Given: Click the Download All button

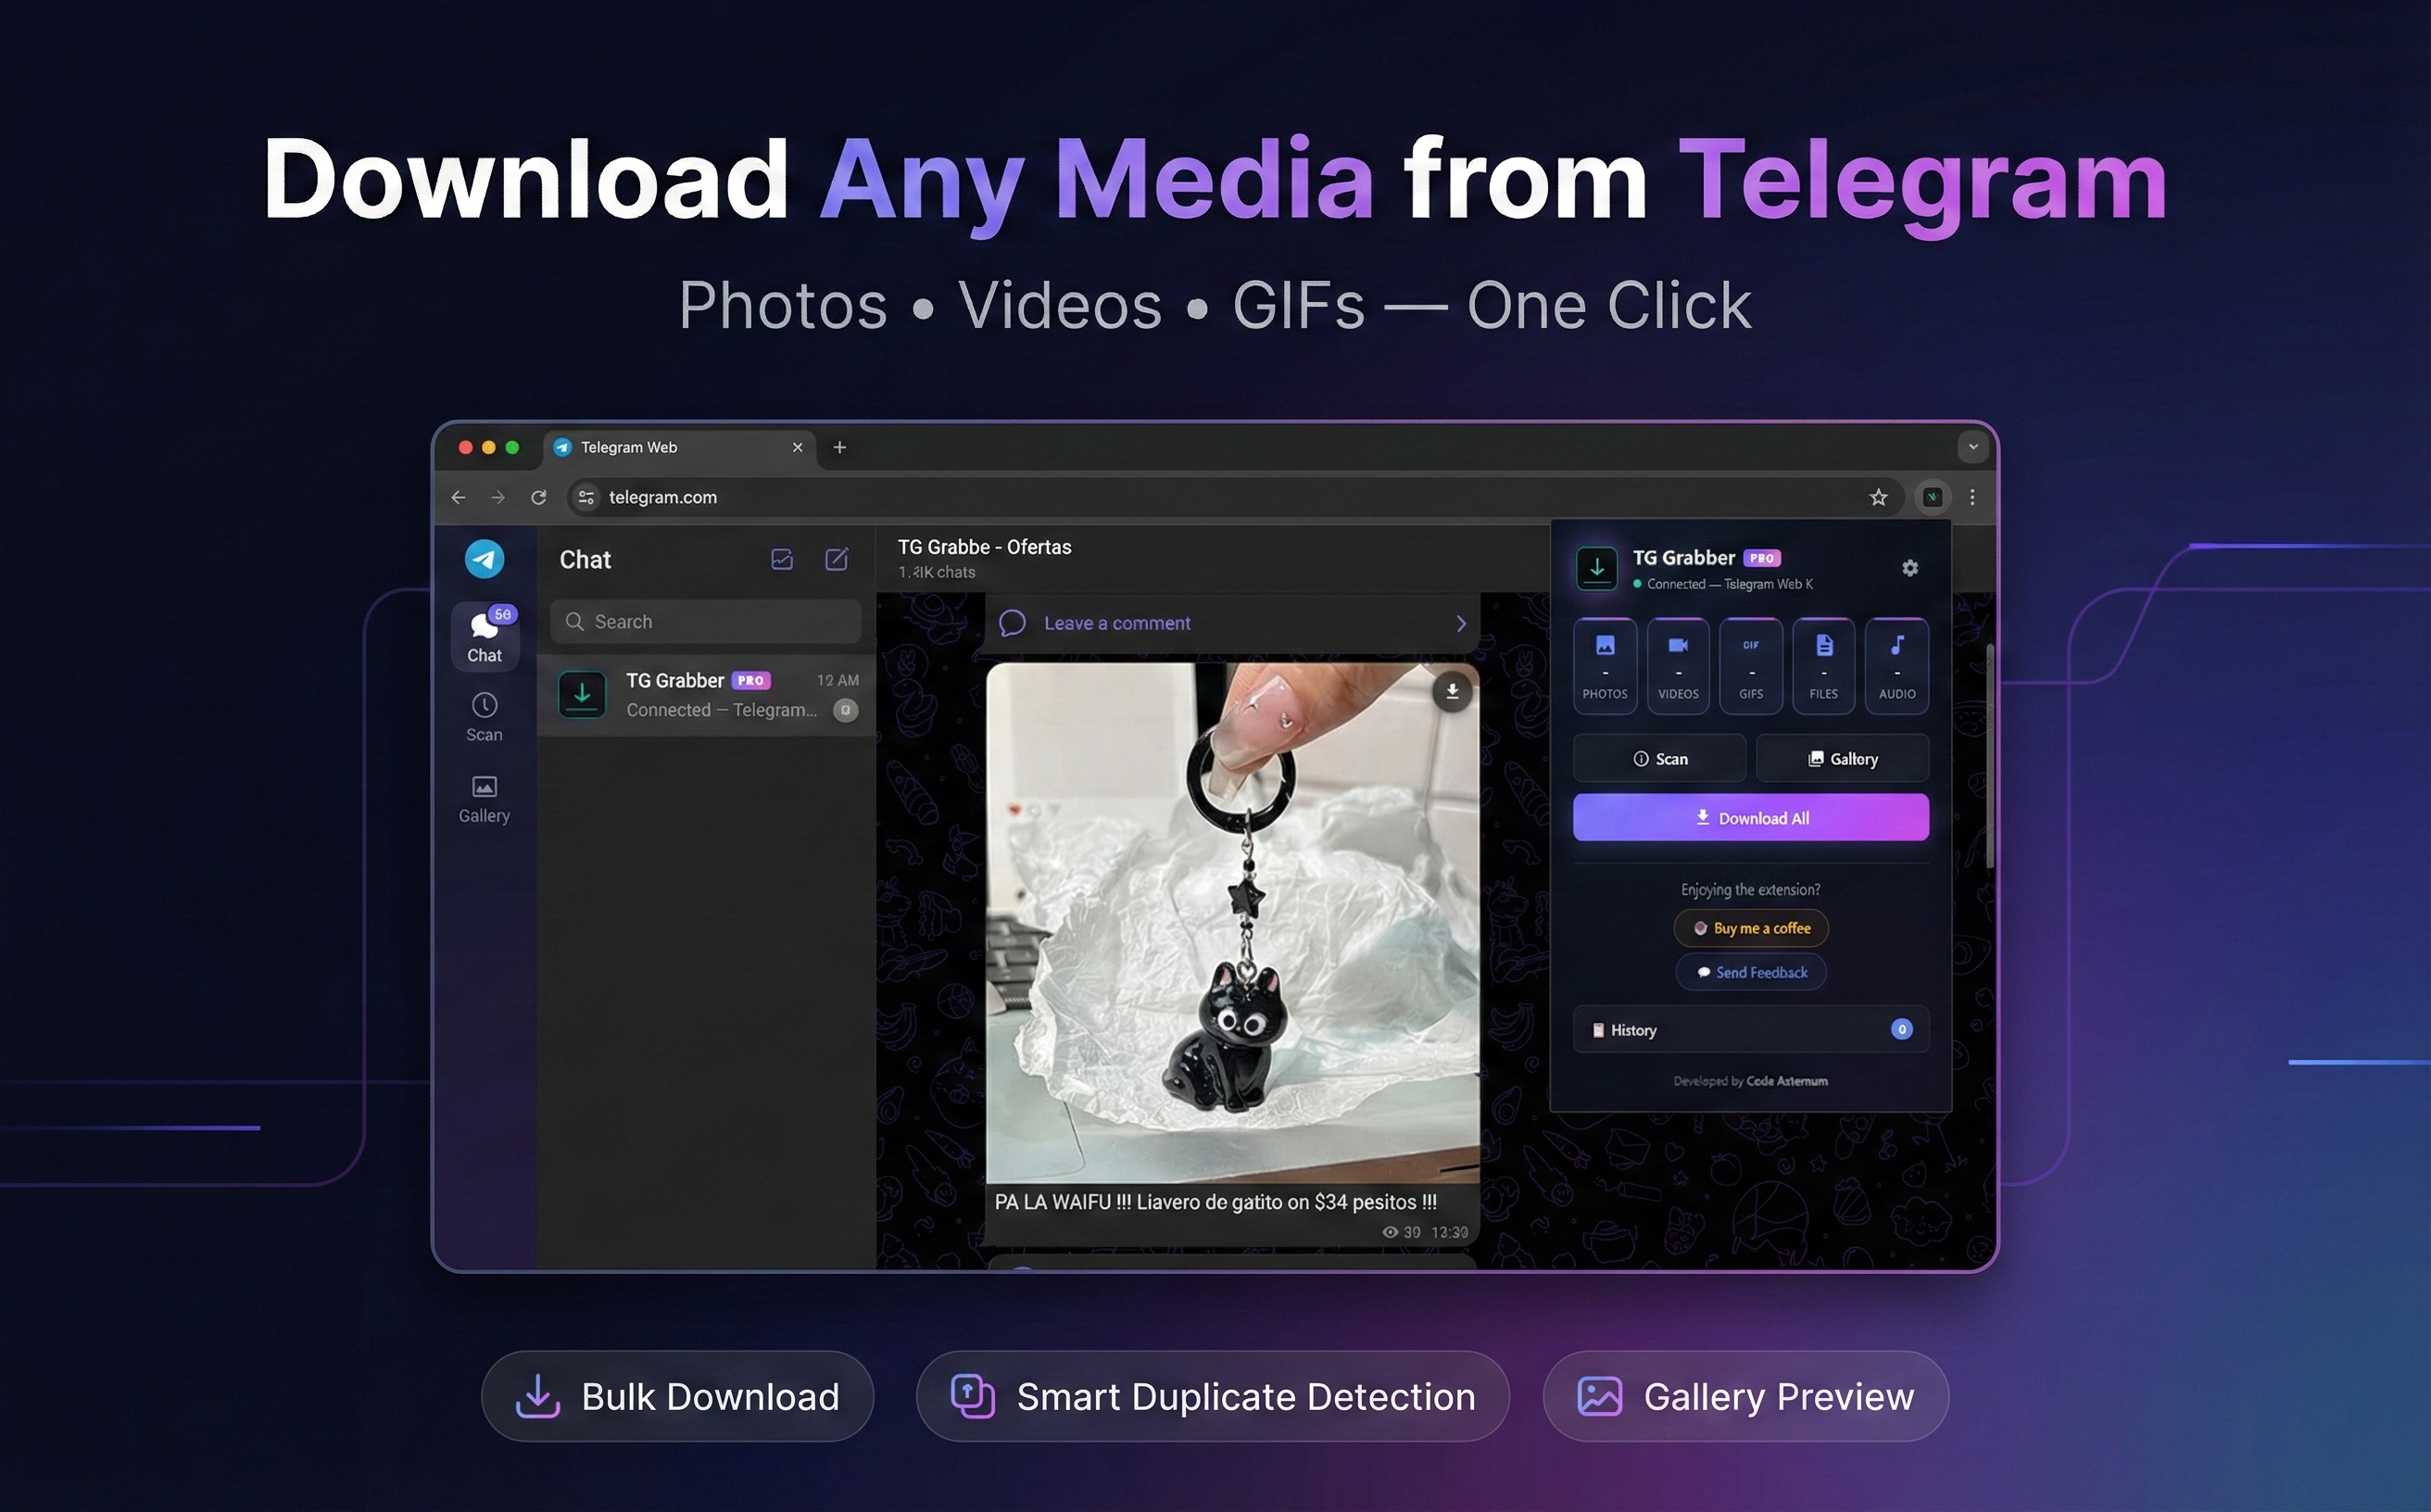Looking at the screenshot, I should (1750, 817).
